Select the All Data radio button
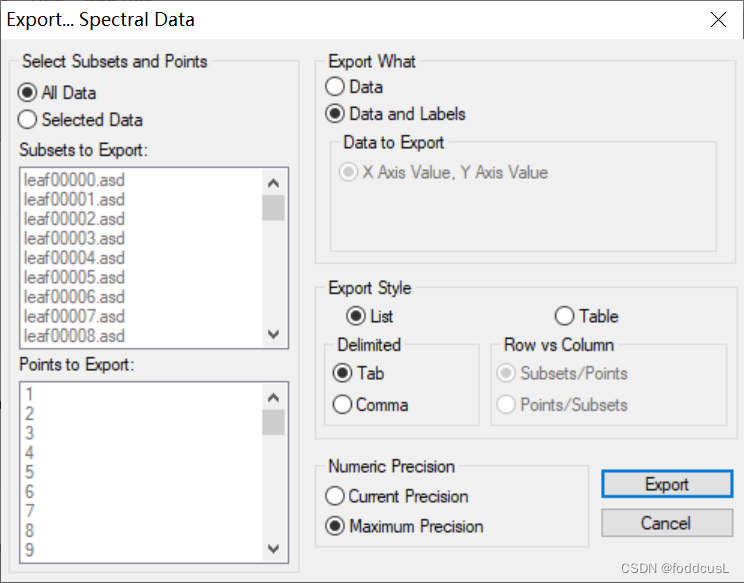 click(28, 93)
